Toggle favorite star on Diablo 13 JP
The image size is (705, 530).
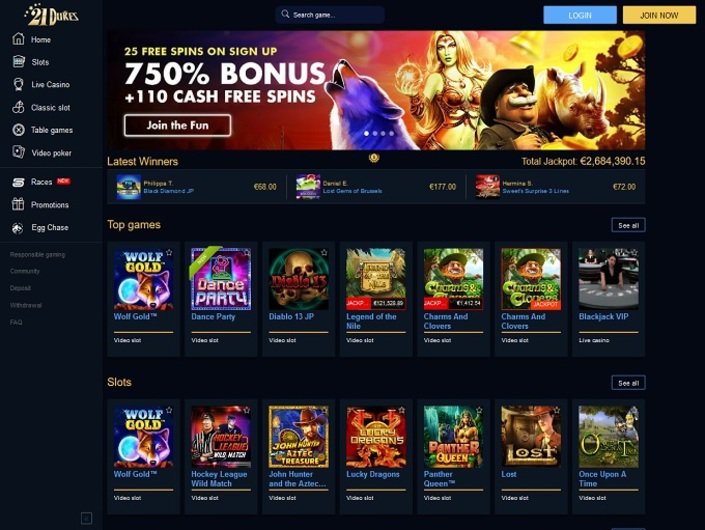[324, 253]
